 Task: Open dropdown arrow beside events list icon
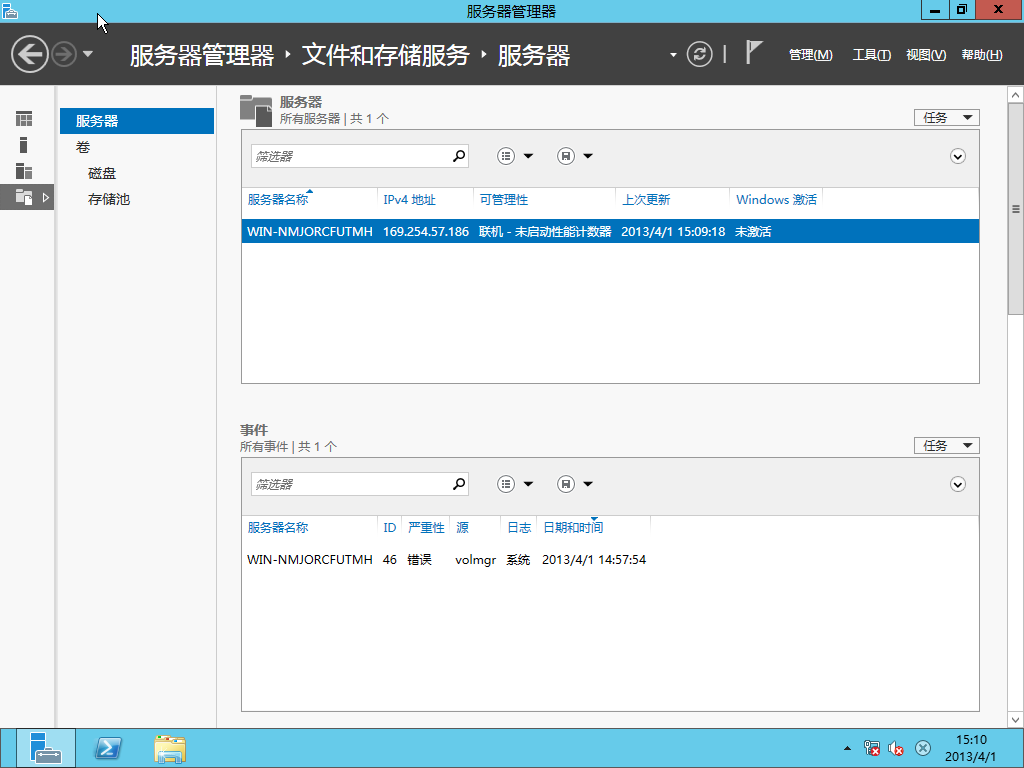pos(528,484)
